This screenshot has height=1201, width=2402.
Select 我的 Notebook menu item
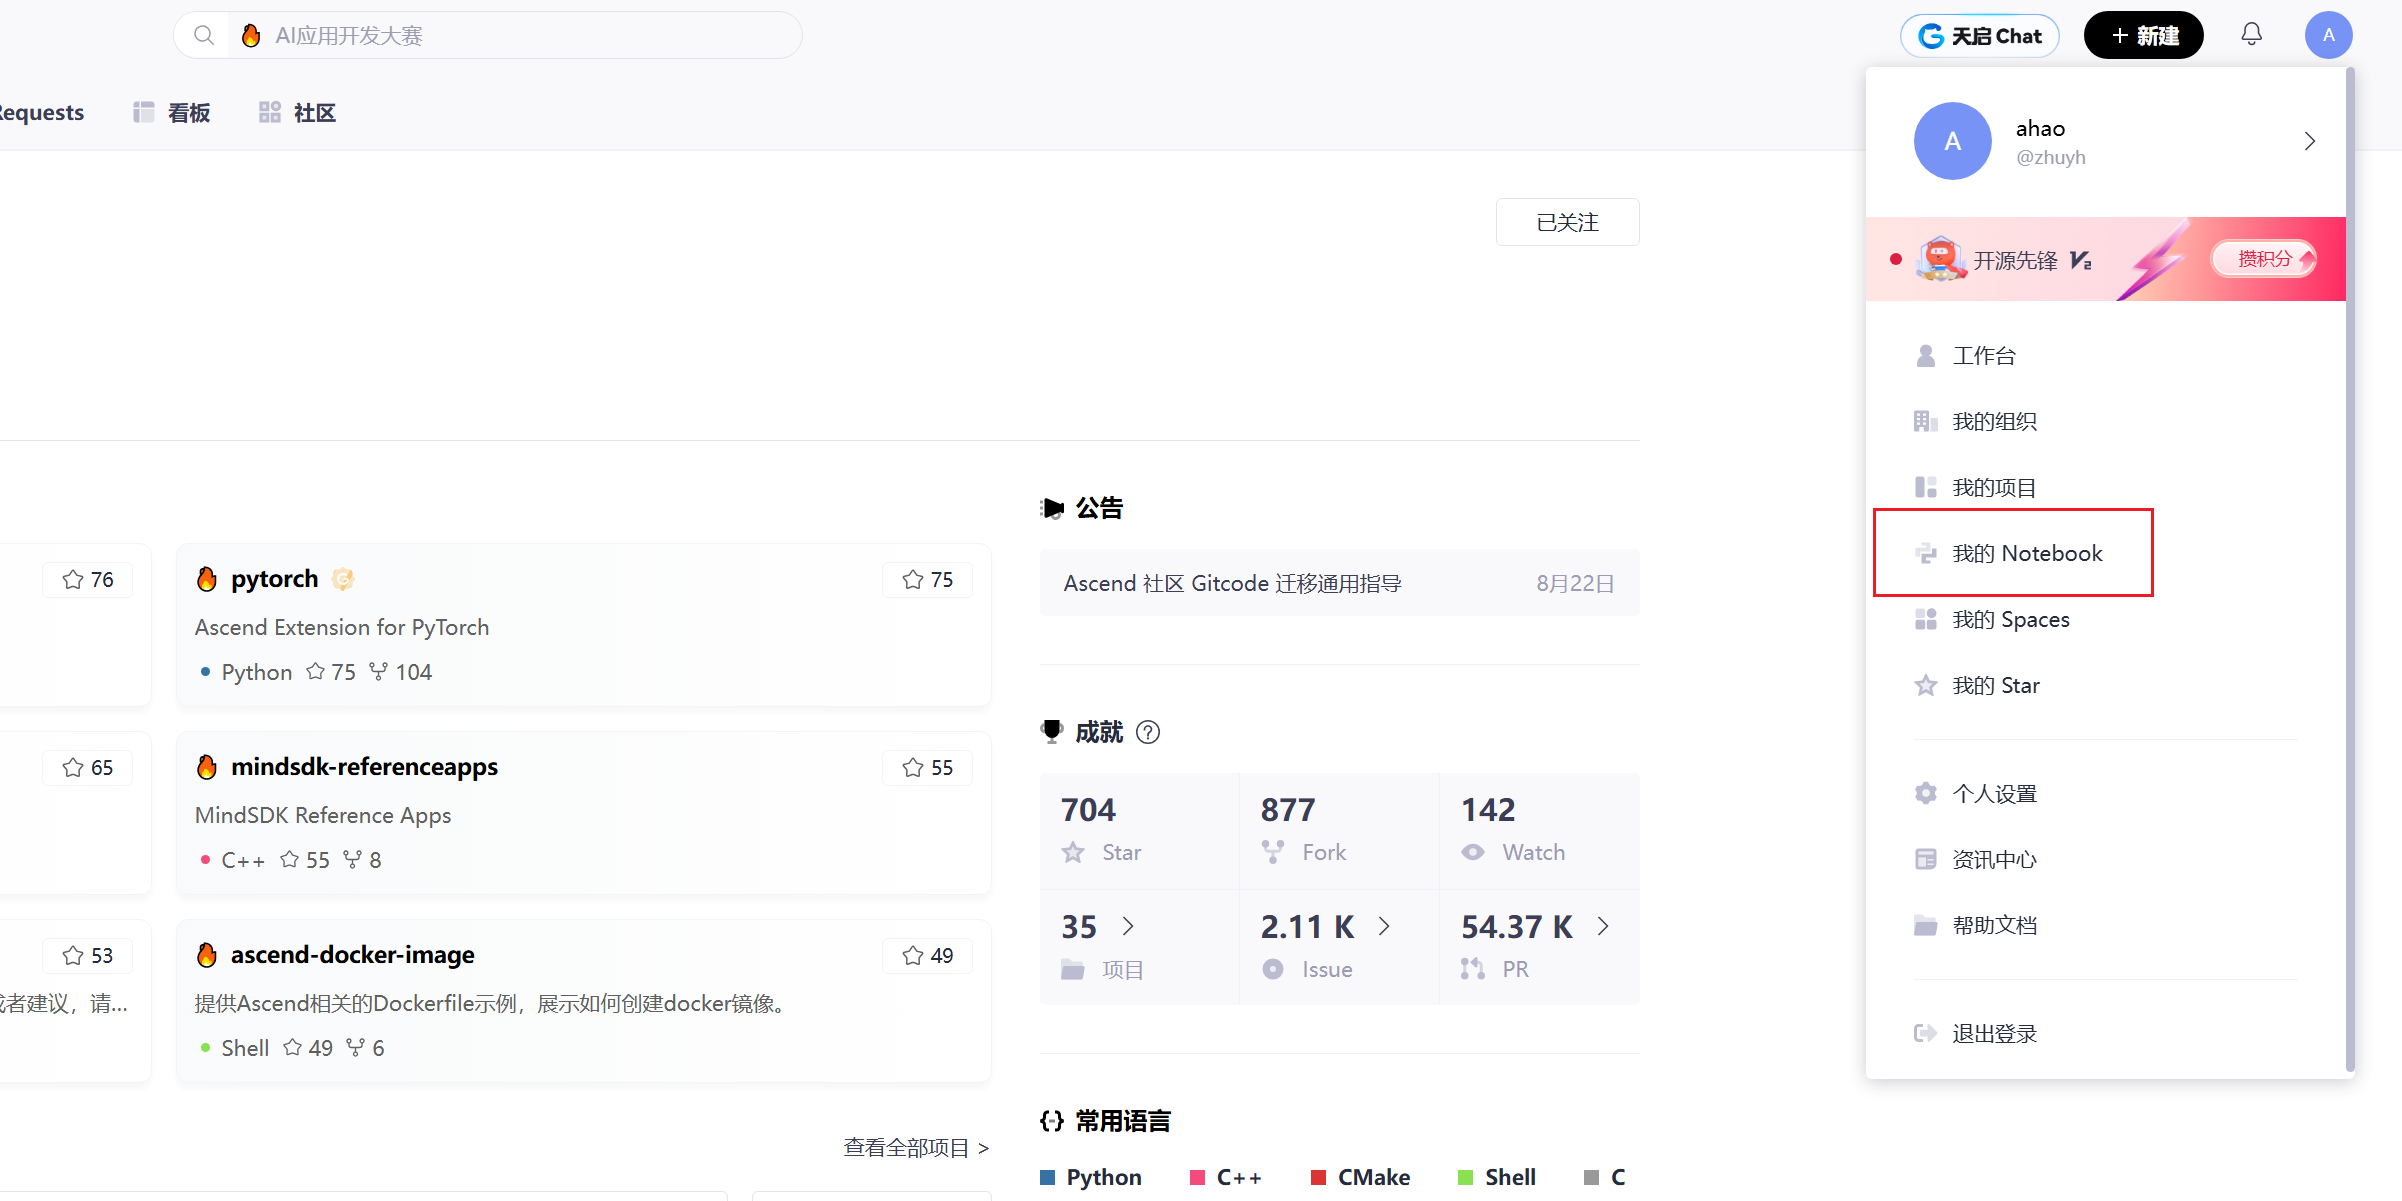[x=2026, y=553]
